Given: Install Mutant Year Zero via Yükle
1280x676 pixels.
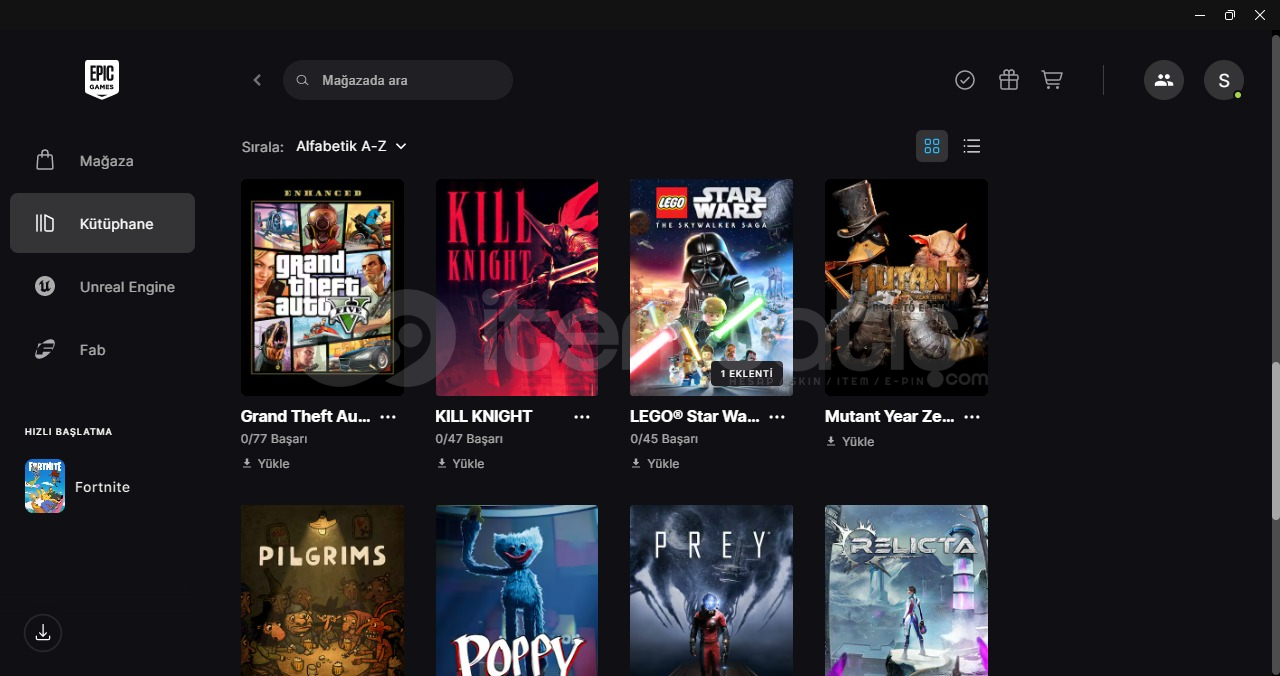Looking at the screenshot, I should (849, 441).
